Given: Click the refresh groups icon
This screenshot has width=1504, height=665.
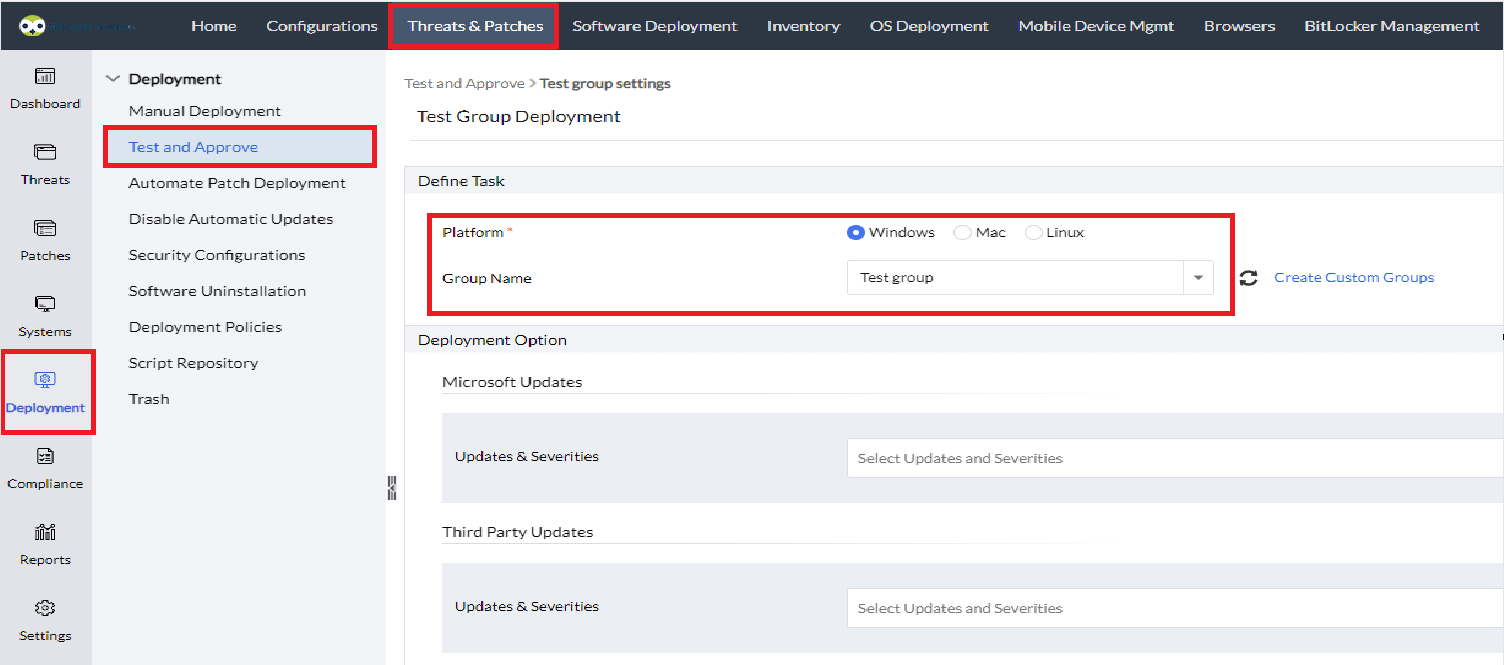Looking at the screenshot, I should 1248,278.
